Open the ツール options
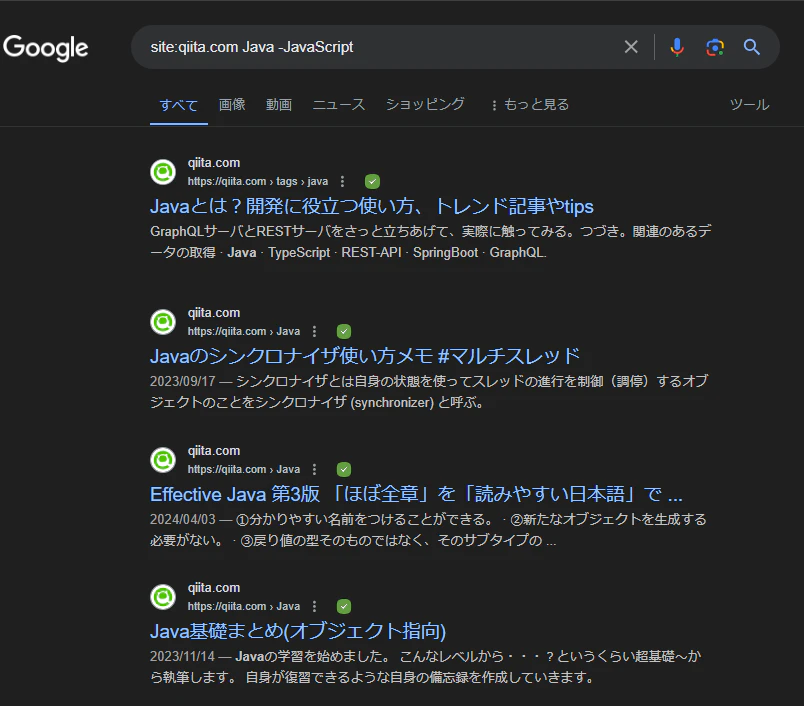 pyautogui.click(x=749, y=105)
